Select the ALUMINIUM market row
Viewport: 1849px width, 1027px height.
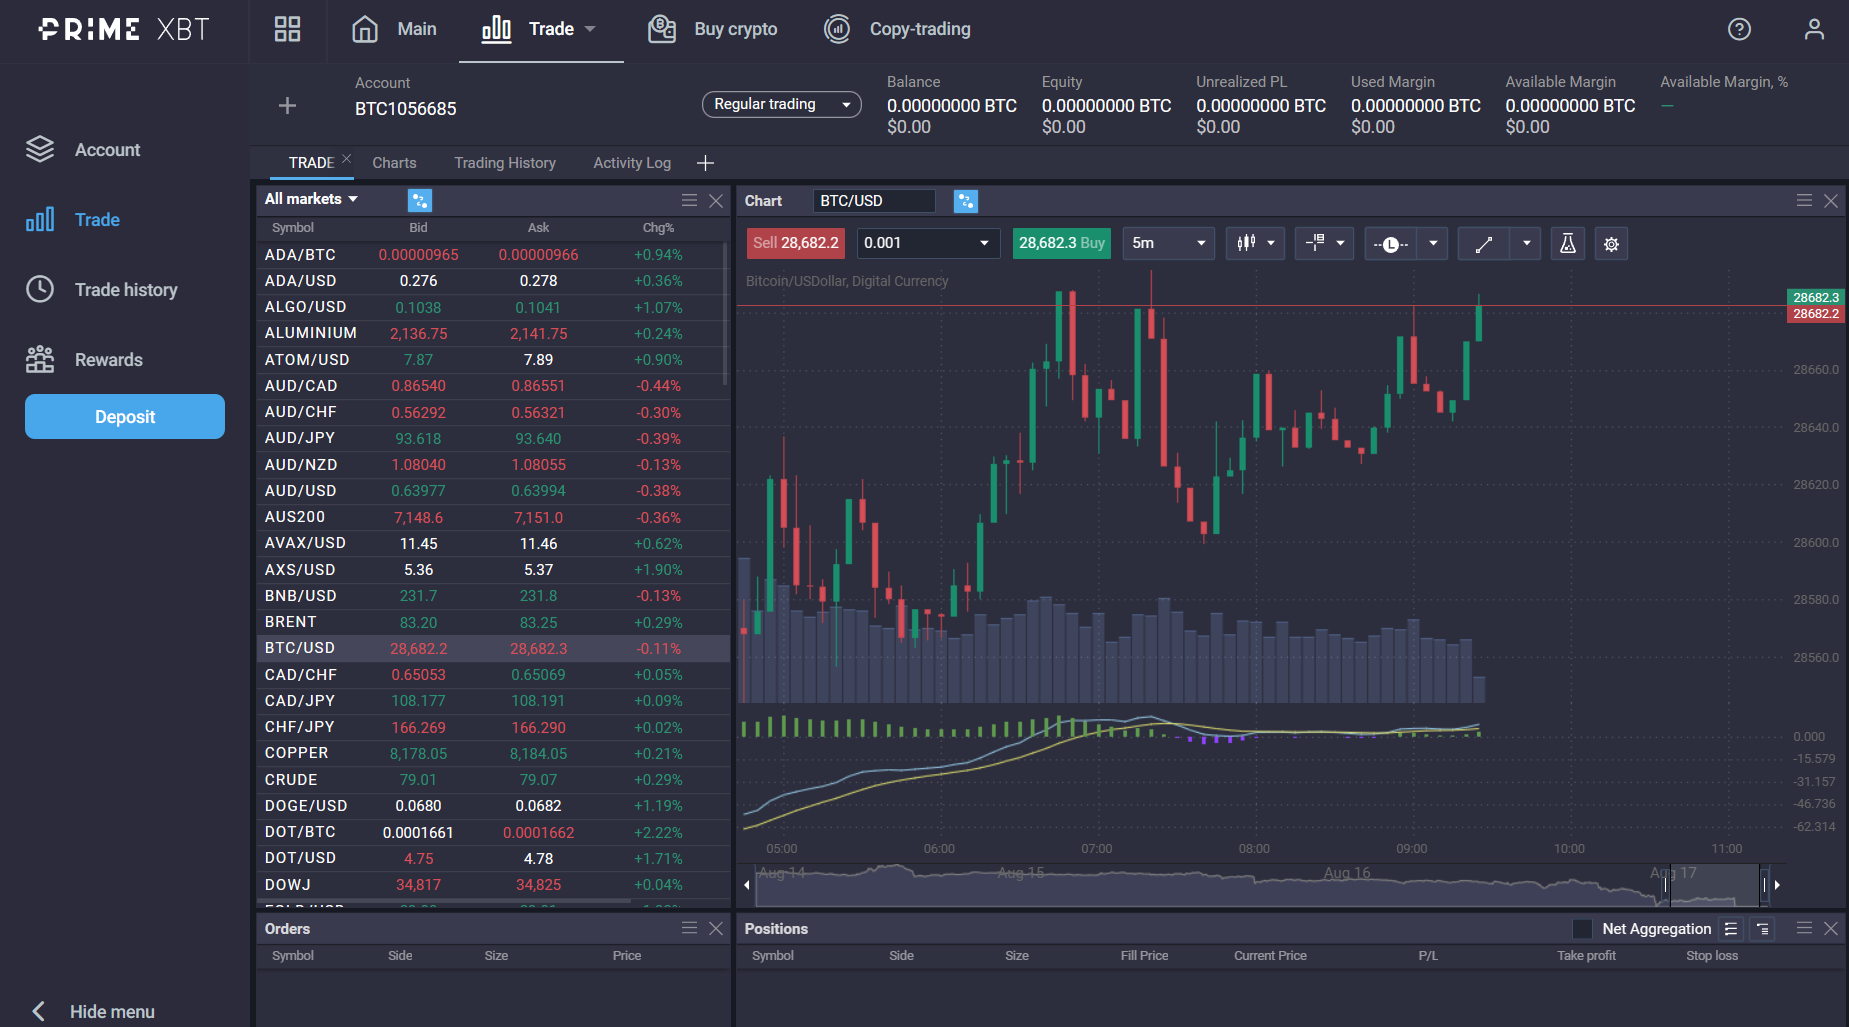pos(493,333)
